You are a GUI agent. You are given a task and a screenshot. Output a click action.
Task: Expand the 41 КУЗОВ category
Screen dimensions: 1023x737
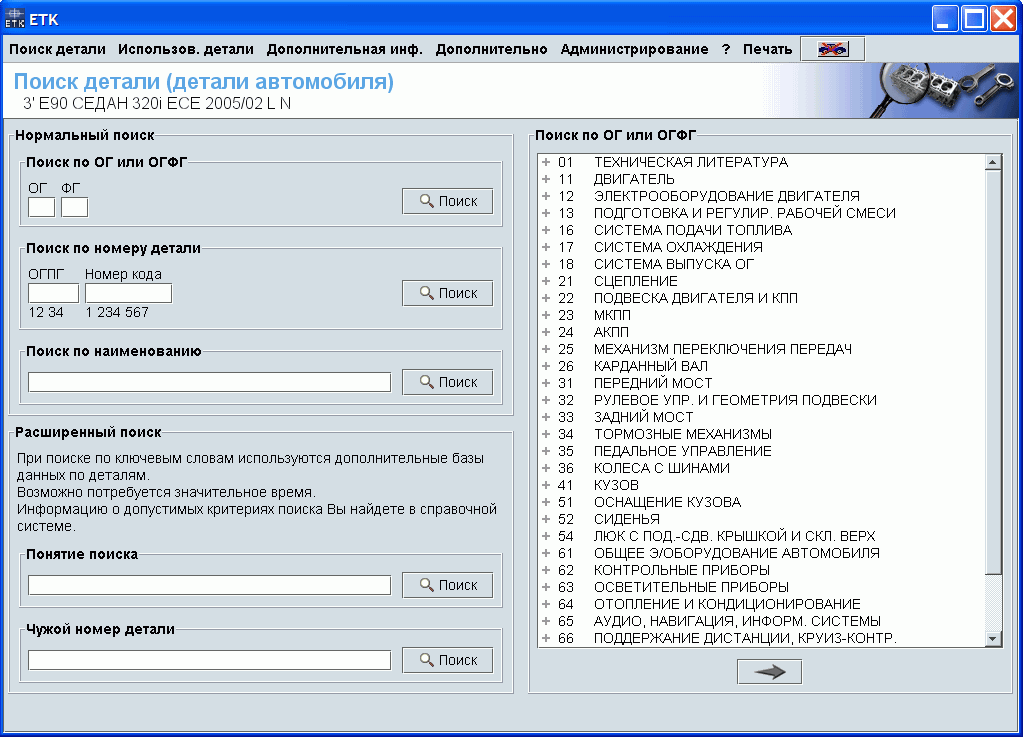click(x=544, y=484)
